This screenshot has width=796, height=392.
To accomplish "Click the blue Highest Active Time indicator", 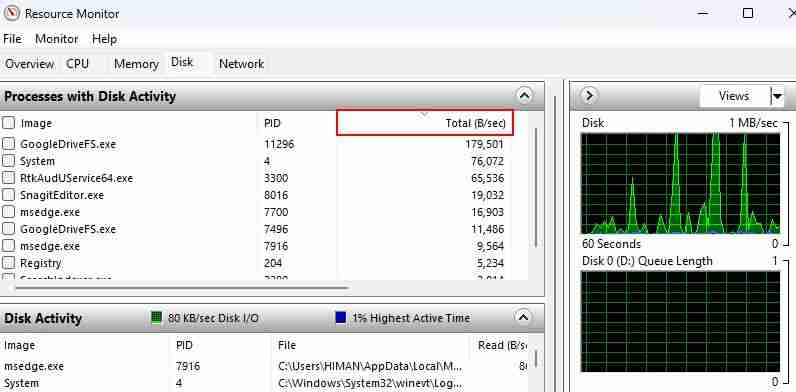I will pos(341,318).
